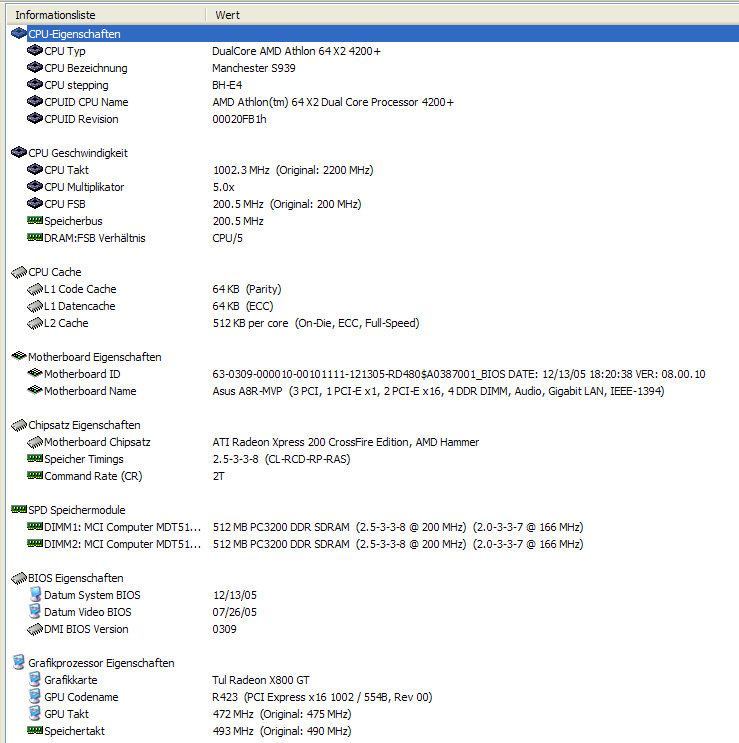Image resolution: width=739 pixels, height=743 pixels.
Task: Click the Motherboard Eigenschaften board icon
Action: point(19,356)
